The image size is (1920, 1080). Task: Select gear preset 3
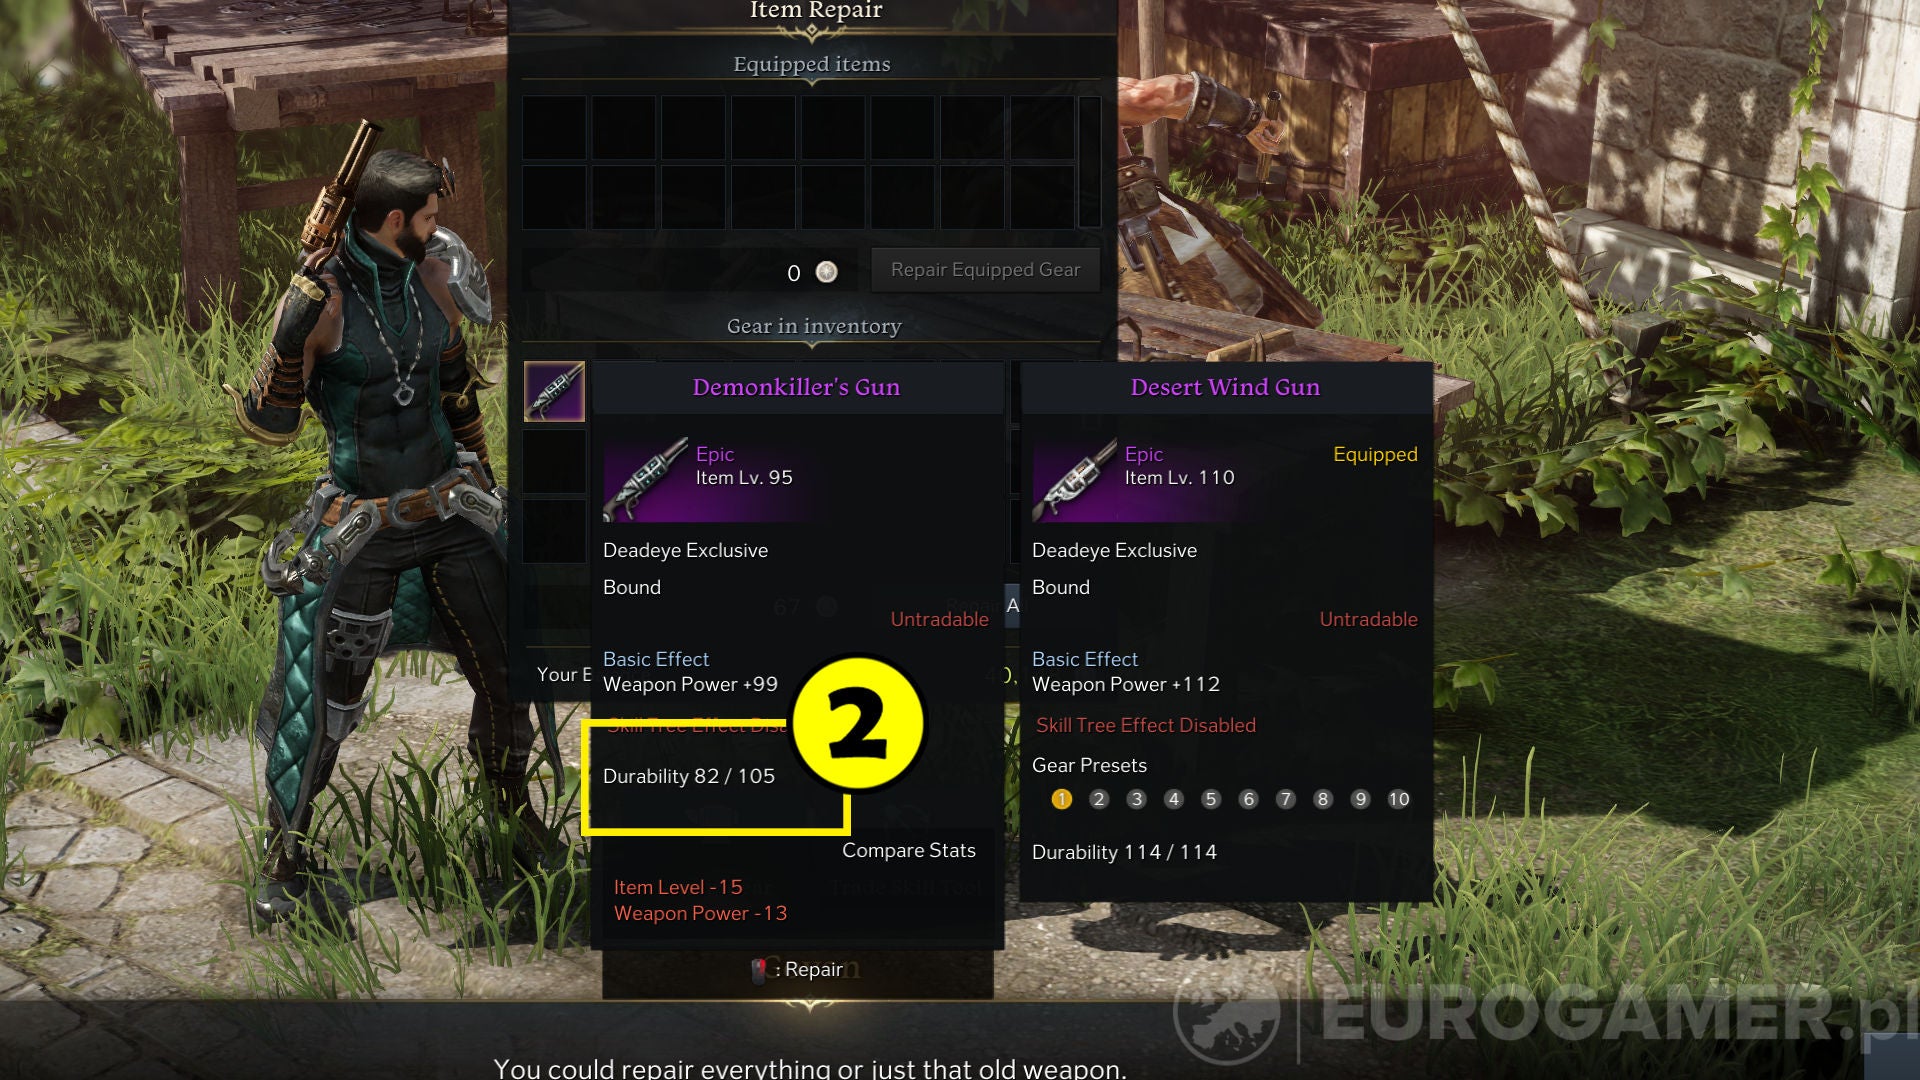coord(1136,799)
